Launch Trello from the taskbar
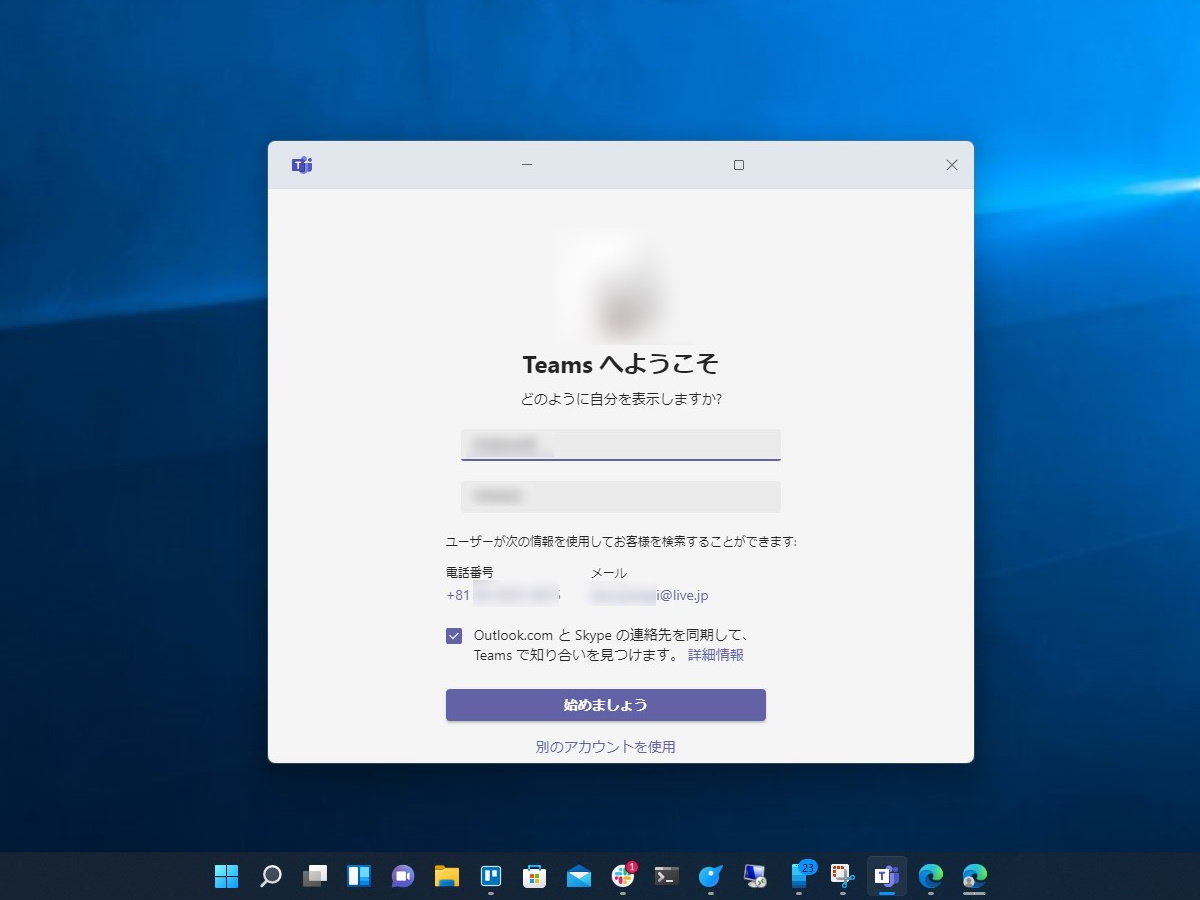Viewport: 1200px width, 900px height. pyautogui.click(x=490, y=877)
